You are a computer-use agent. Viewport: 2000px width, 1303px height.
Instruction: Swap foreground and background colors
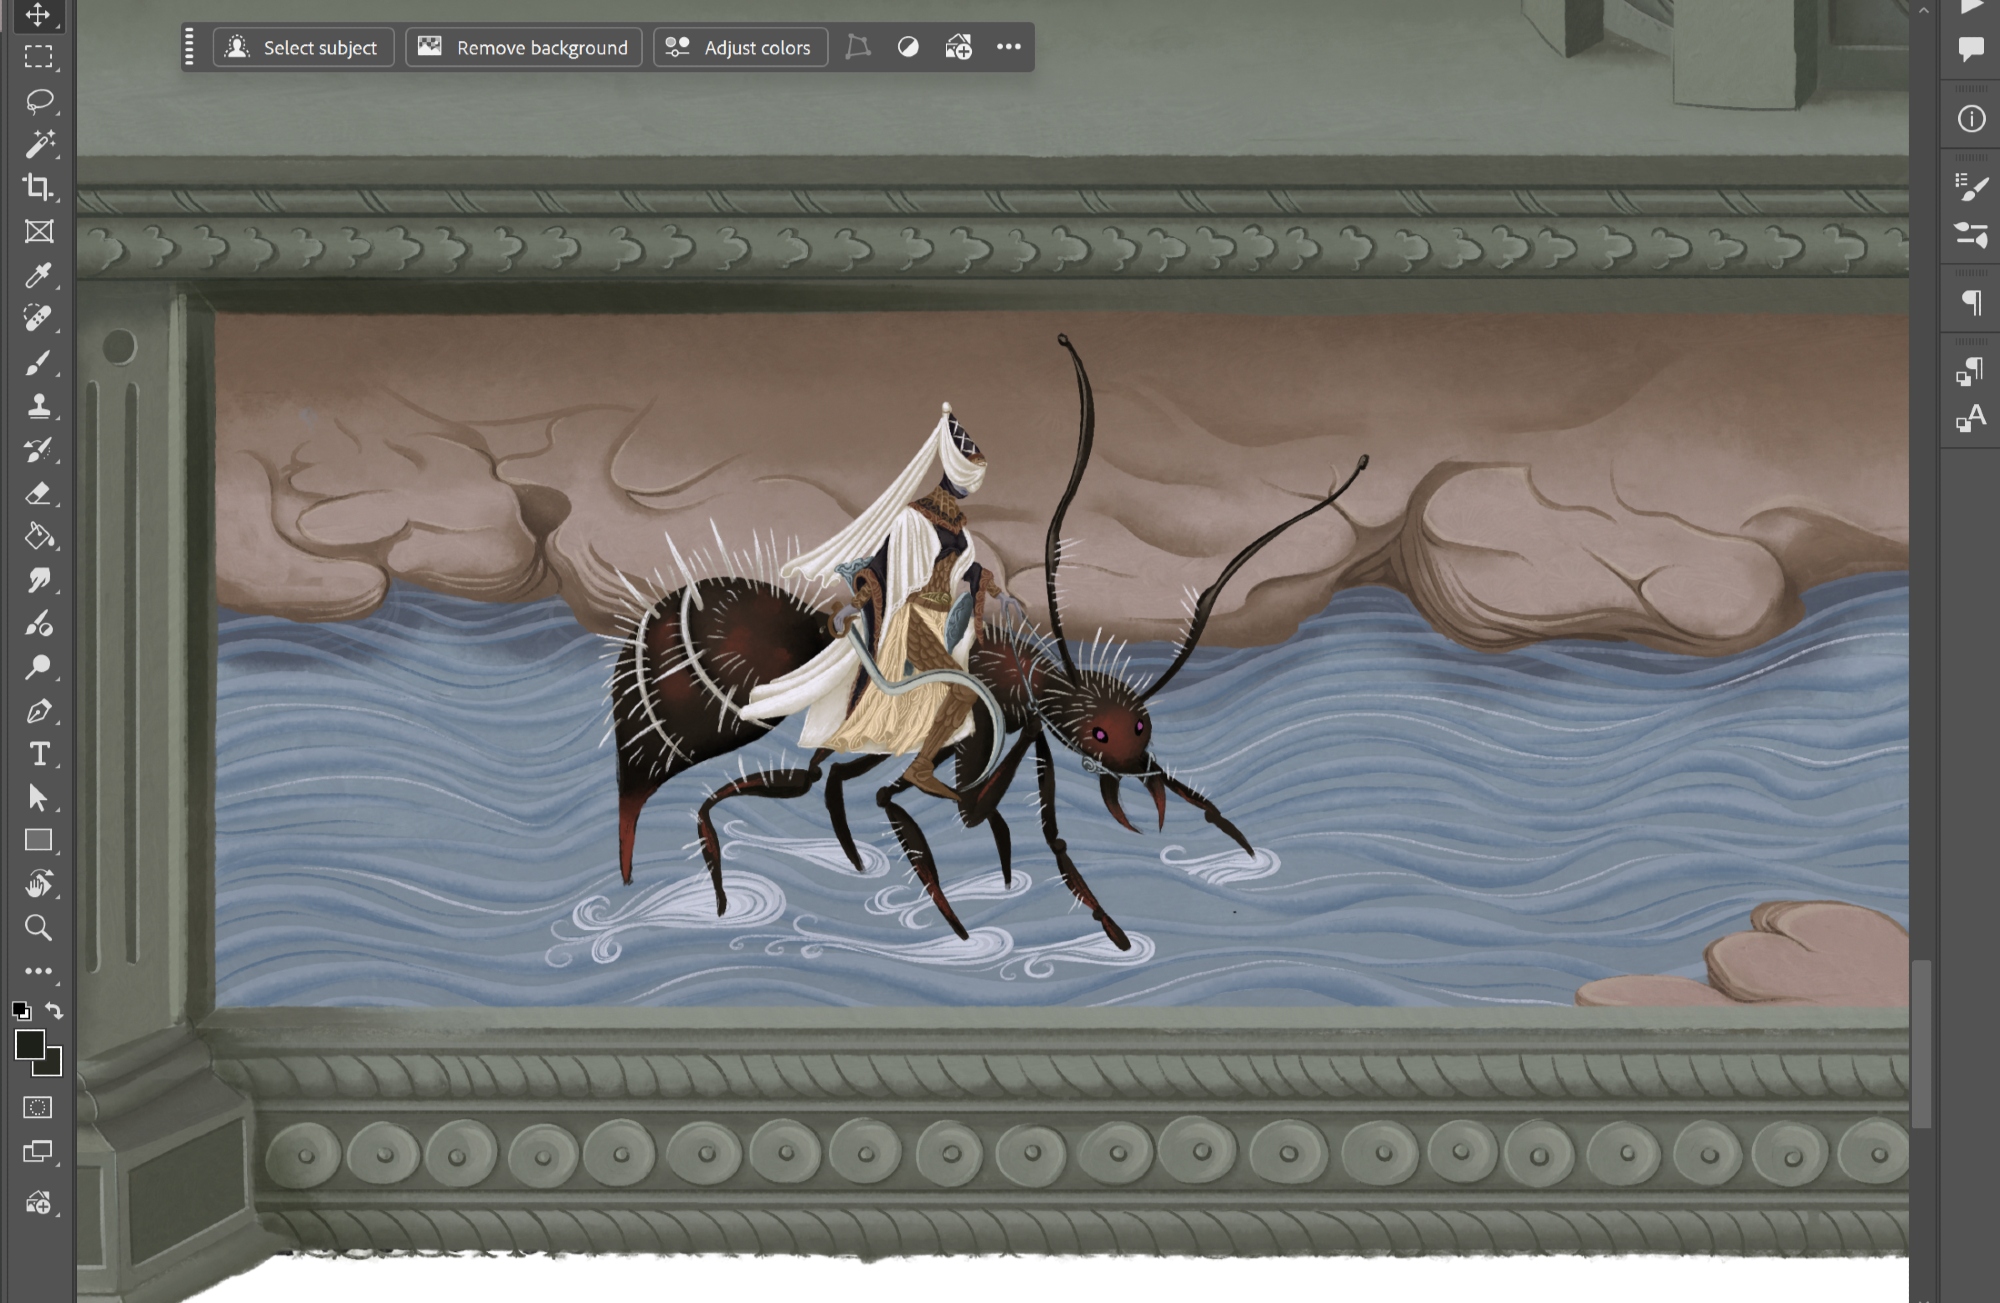tap(55, 1011)
